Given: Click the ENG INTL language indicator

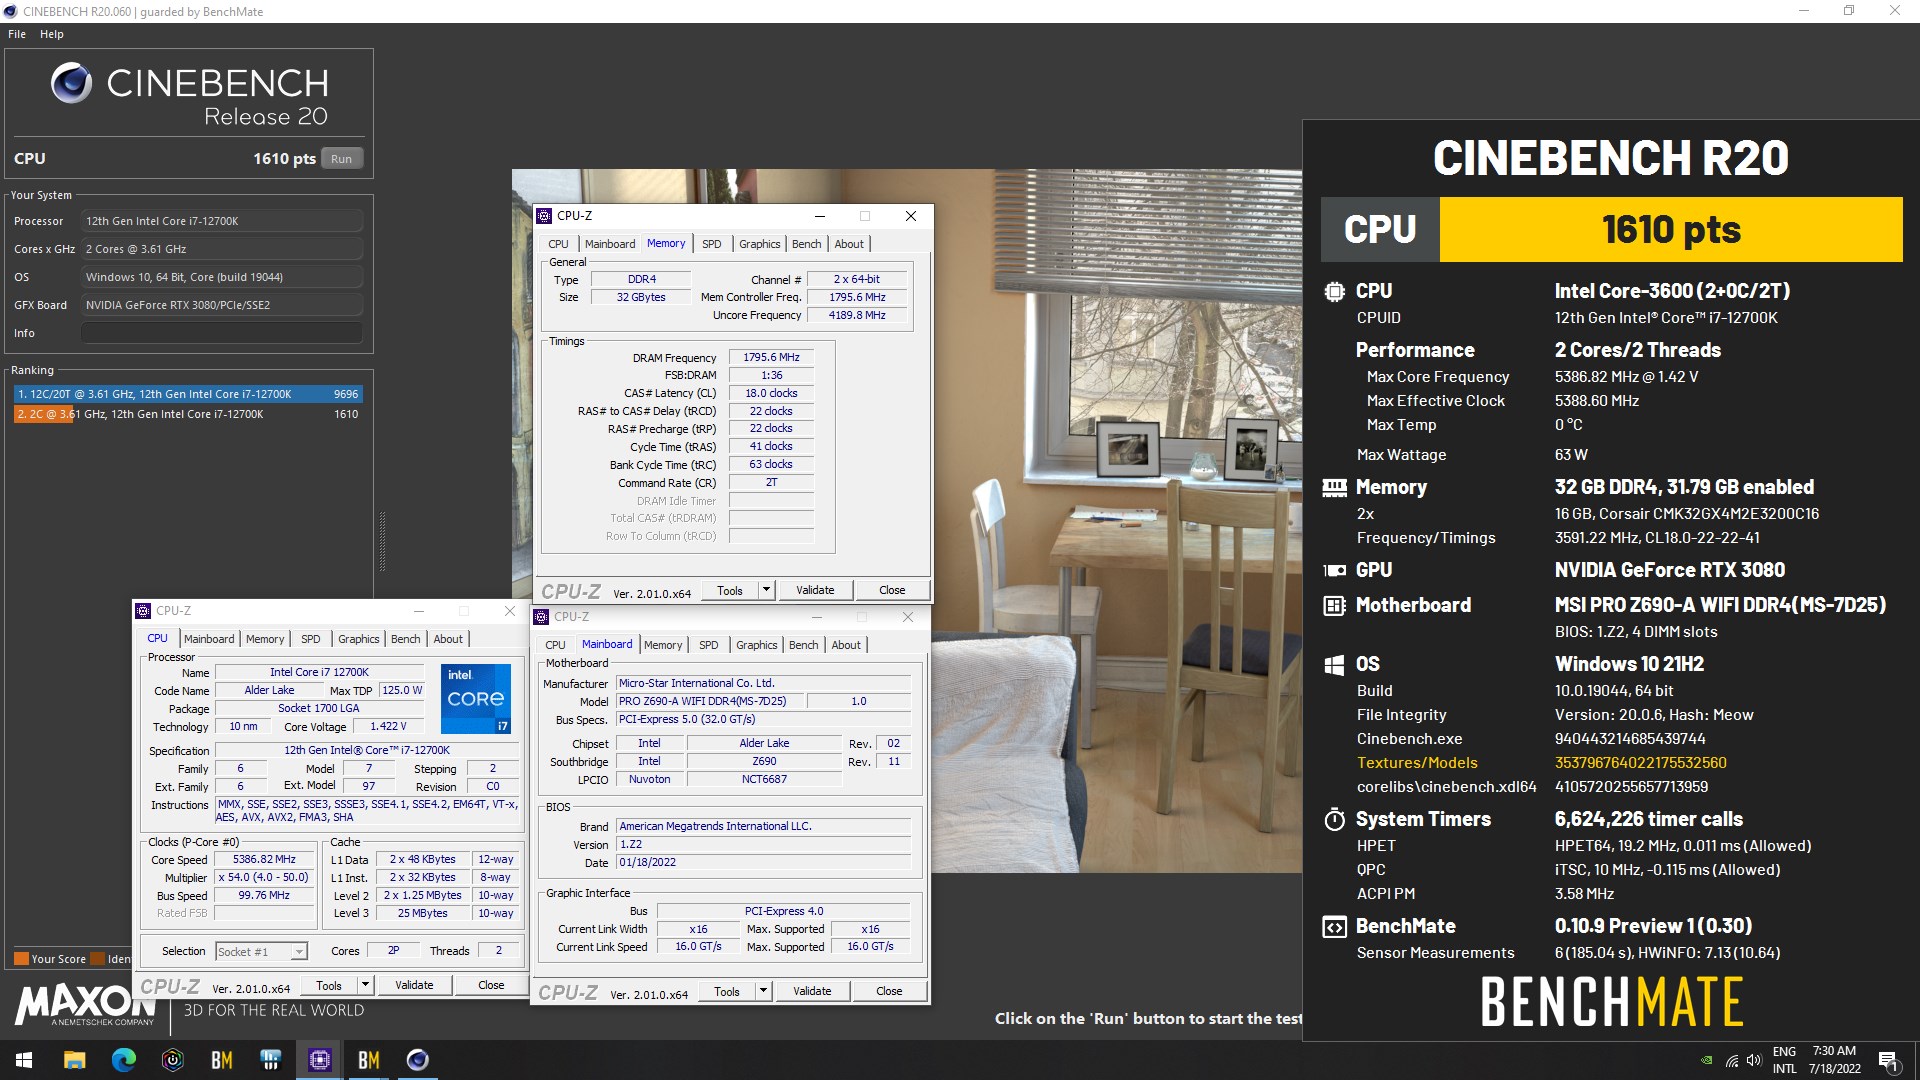Looking at the screenshot, I should 1784,1060.
